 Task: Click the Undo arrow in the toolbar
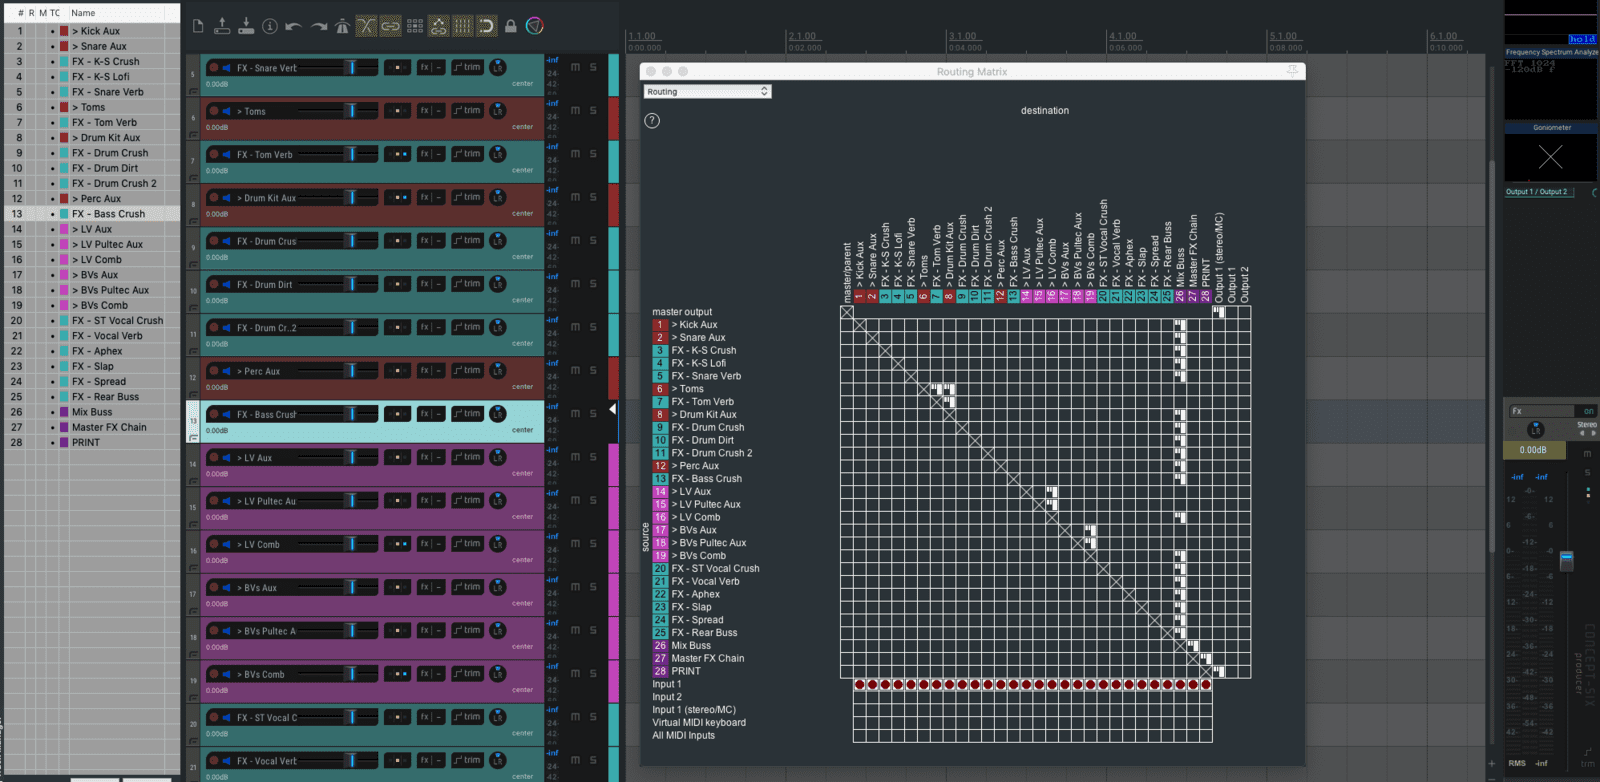[x=294, y=27]
